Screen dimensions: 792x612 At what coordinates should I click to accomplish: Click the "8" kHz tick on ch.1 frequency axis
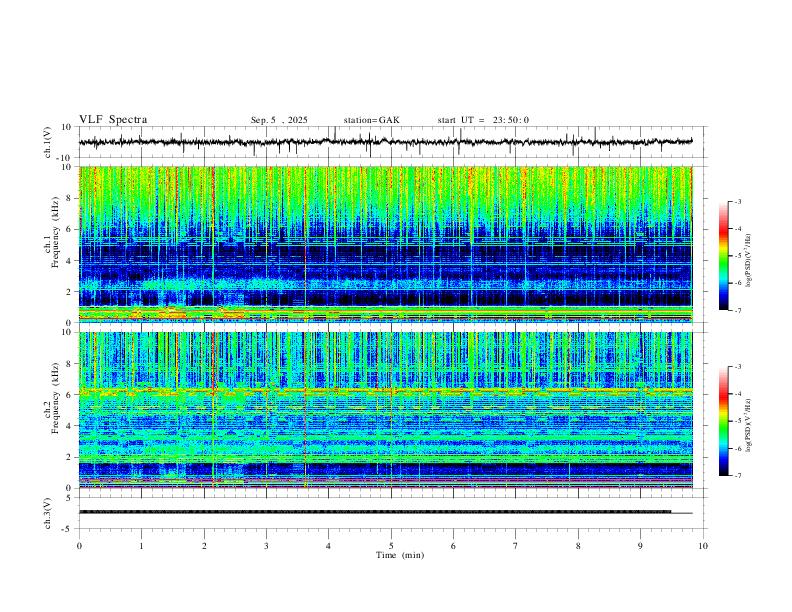coord(70,198)
